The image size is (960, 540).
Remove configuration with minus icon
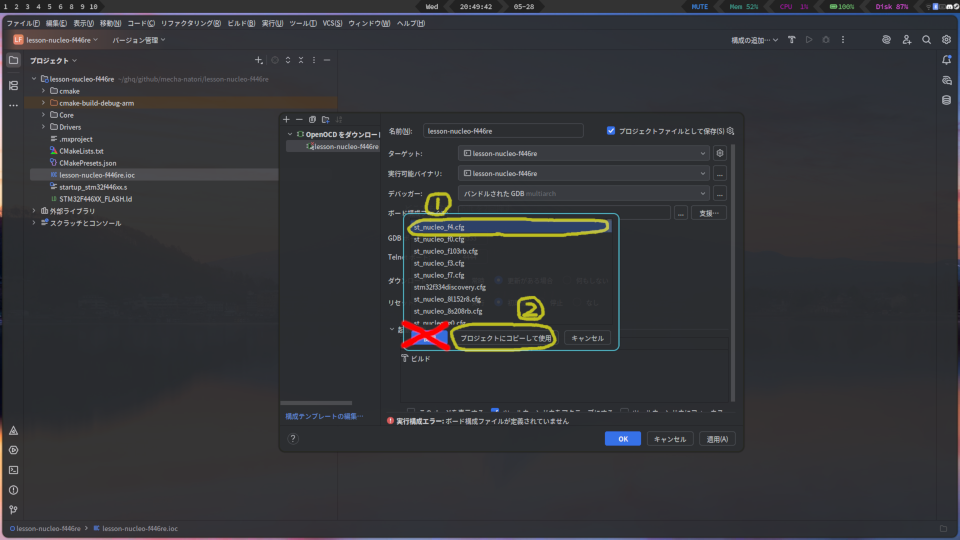[x=299, y=119]
